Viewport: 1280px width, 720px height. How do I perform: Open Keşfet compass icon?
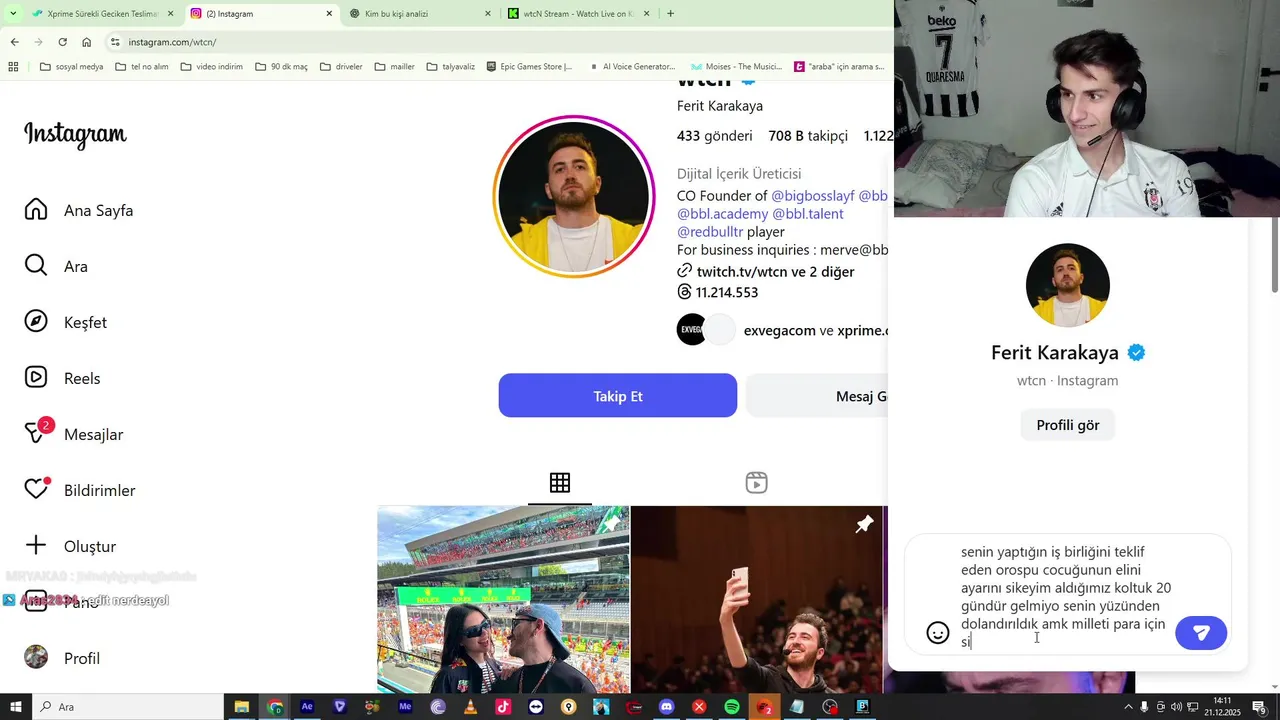pos(36,322)
